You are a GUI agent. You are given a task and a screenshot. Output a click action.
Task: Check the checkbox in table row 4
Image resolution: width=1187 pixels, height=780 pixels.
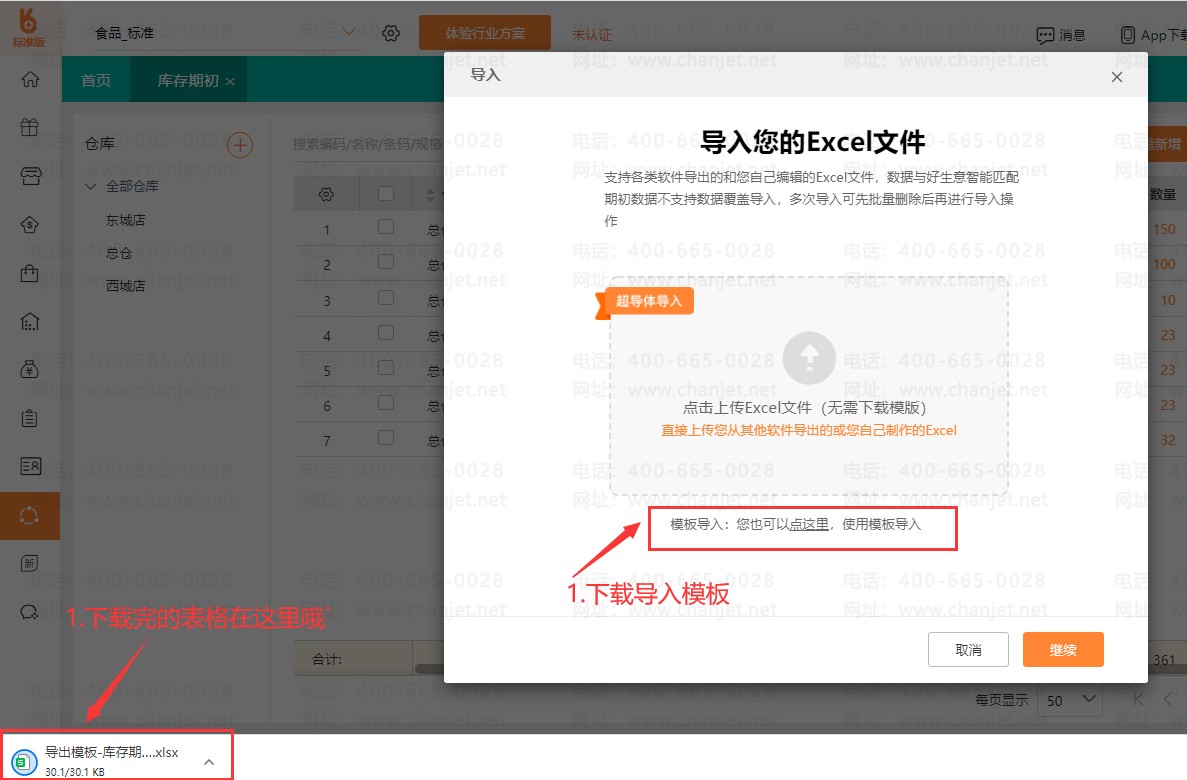[x=386, y=335]
